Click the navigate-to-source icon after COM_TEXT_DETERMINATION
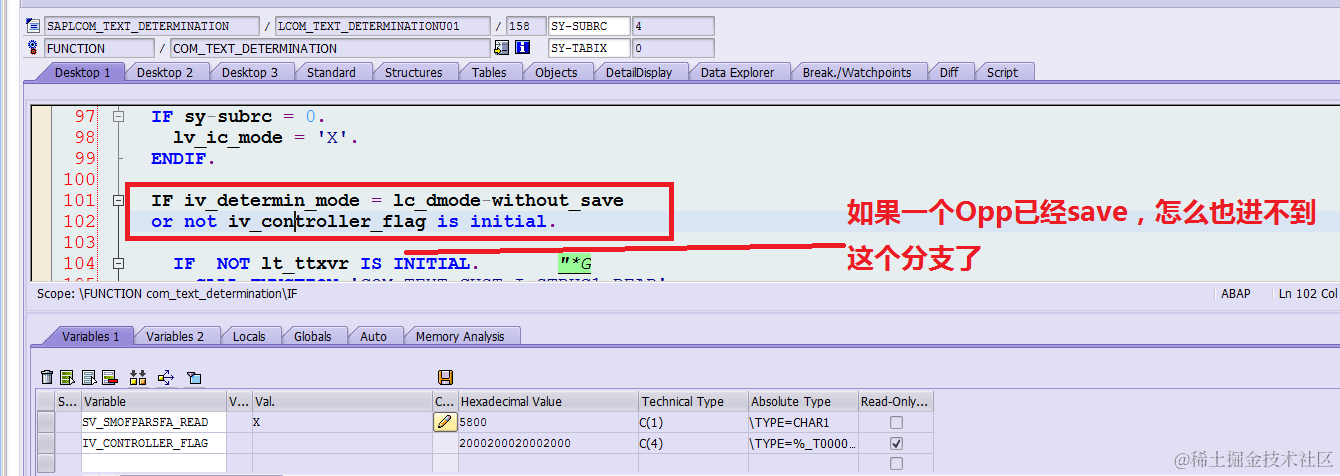1340x476 pixels. point(501,48)
